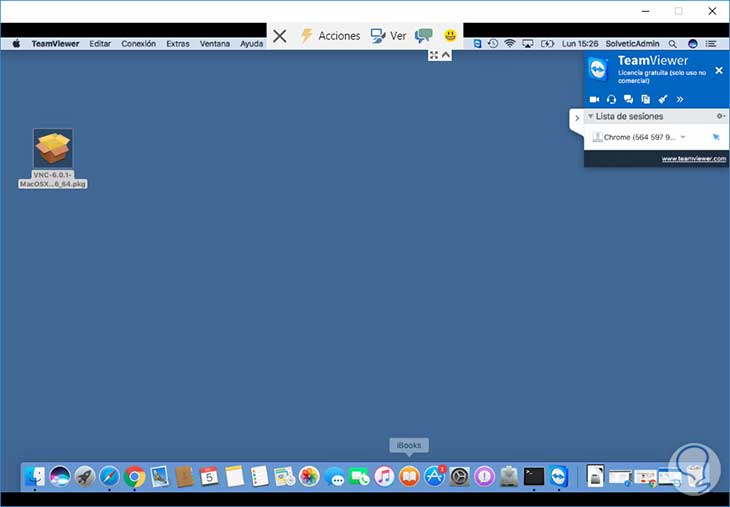This screenshot has width=730, height=507.
Task: Close the TeamViewer side panel
Action: [719, 70]
